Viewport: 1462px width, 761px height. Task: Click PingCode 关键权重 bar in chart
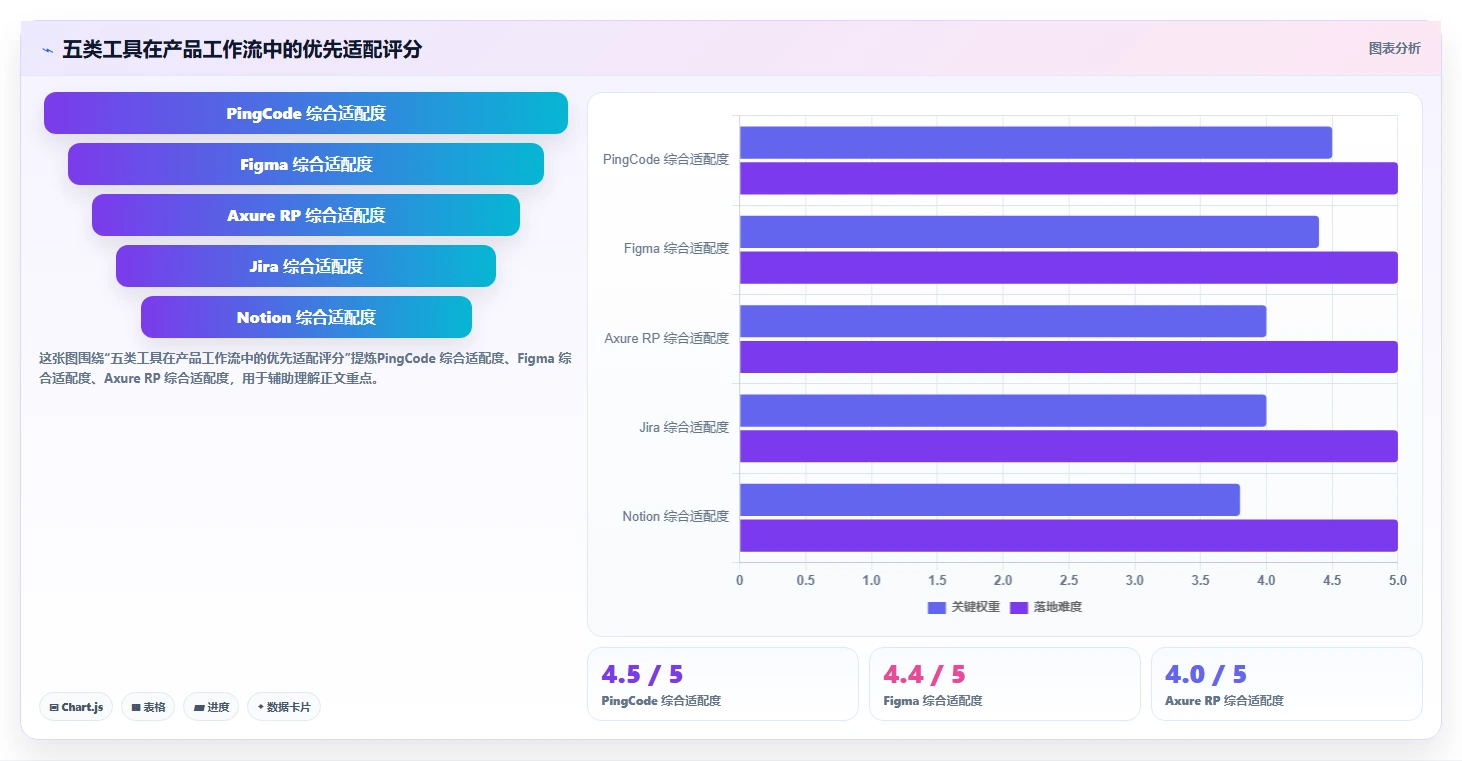[x=1036, y=142]
